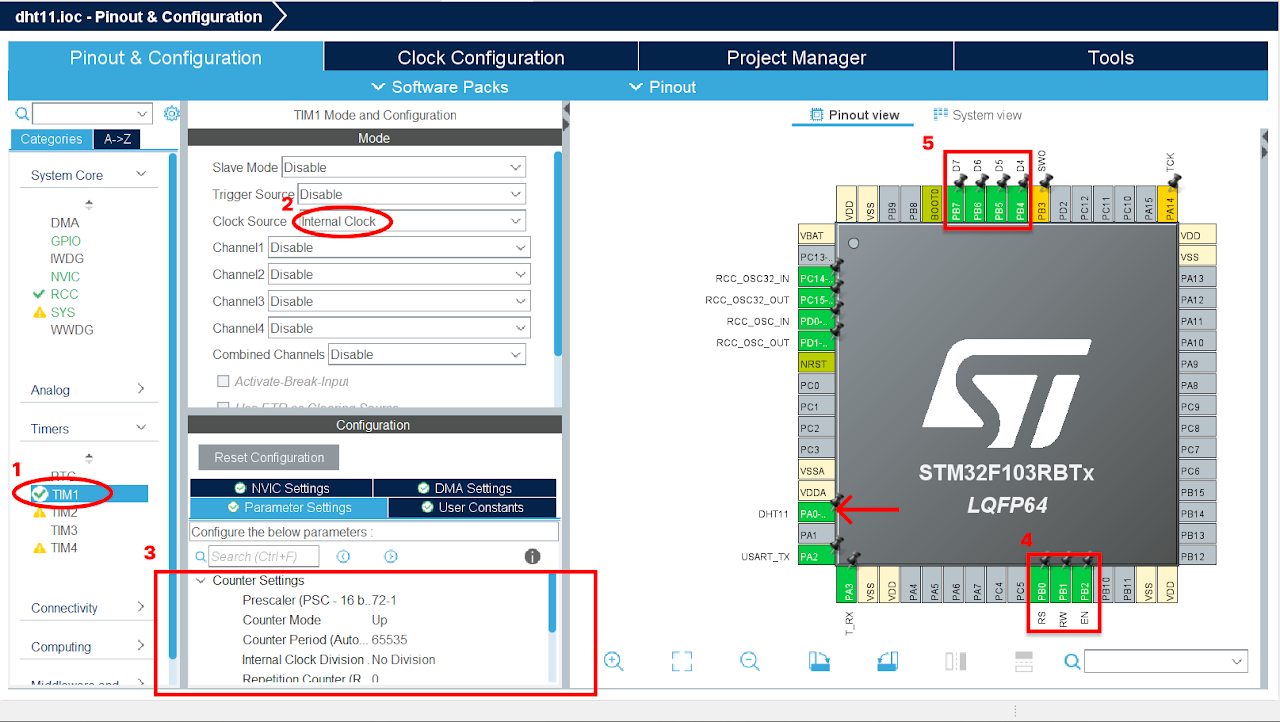The height and width of the screenshot is (722, 1280).
Task: Open the NVIC Settings tab
Action: 281,487
